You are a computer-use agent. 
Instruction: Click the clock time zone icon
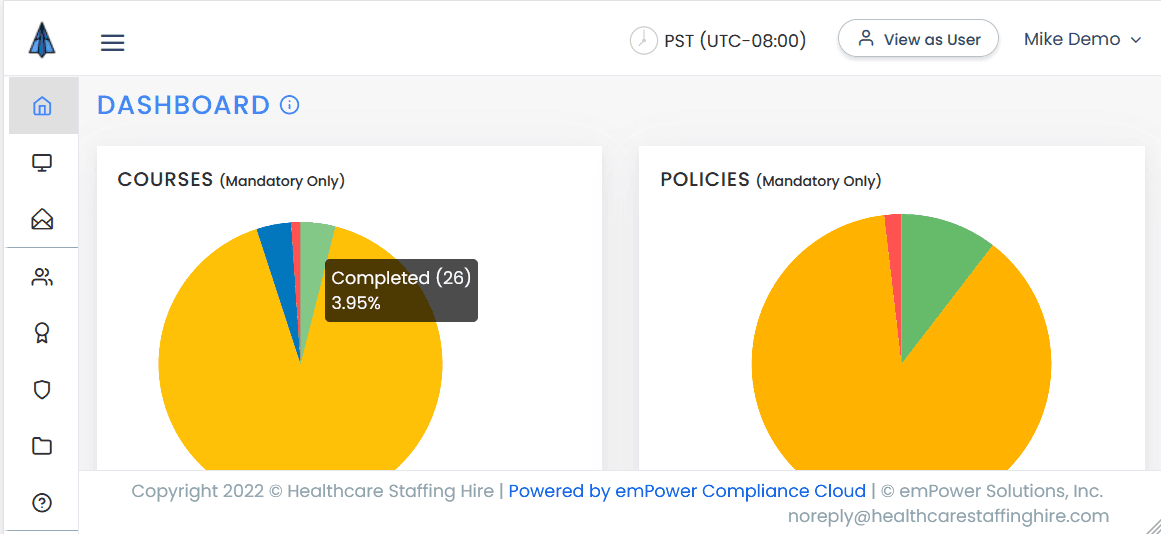[x=643, y=41]
